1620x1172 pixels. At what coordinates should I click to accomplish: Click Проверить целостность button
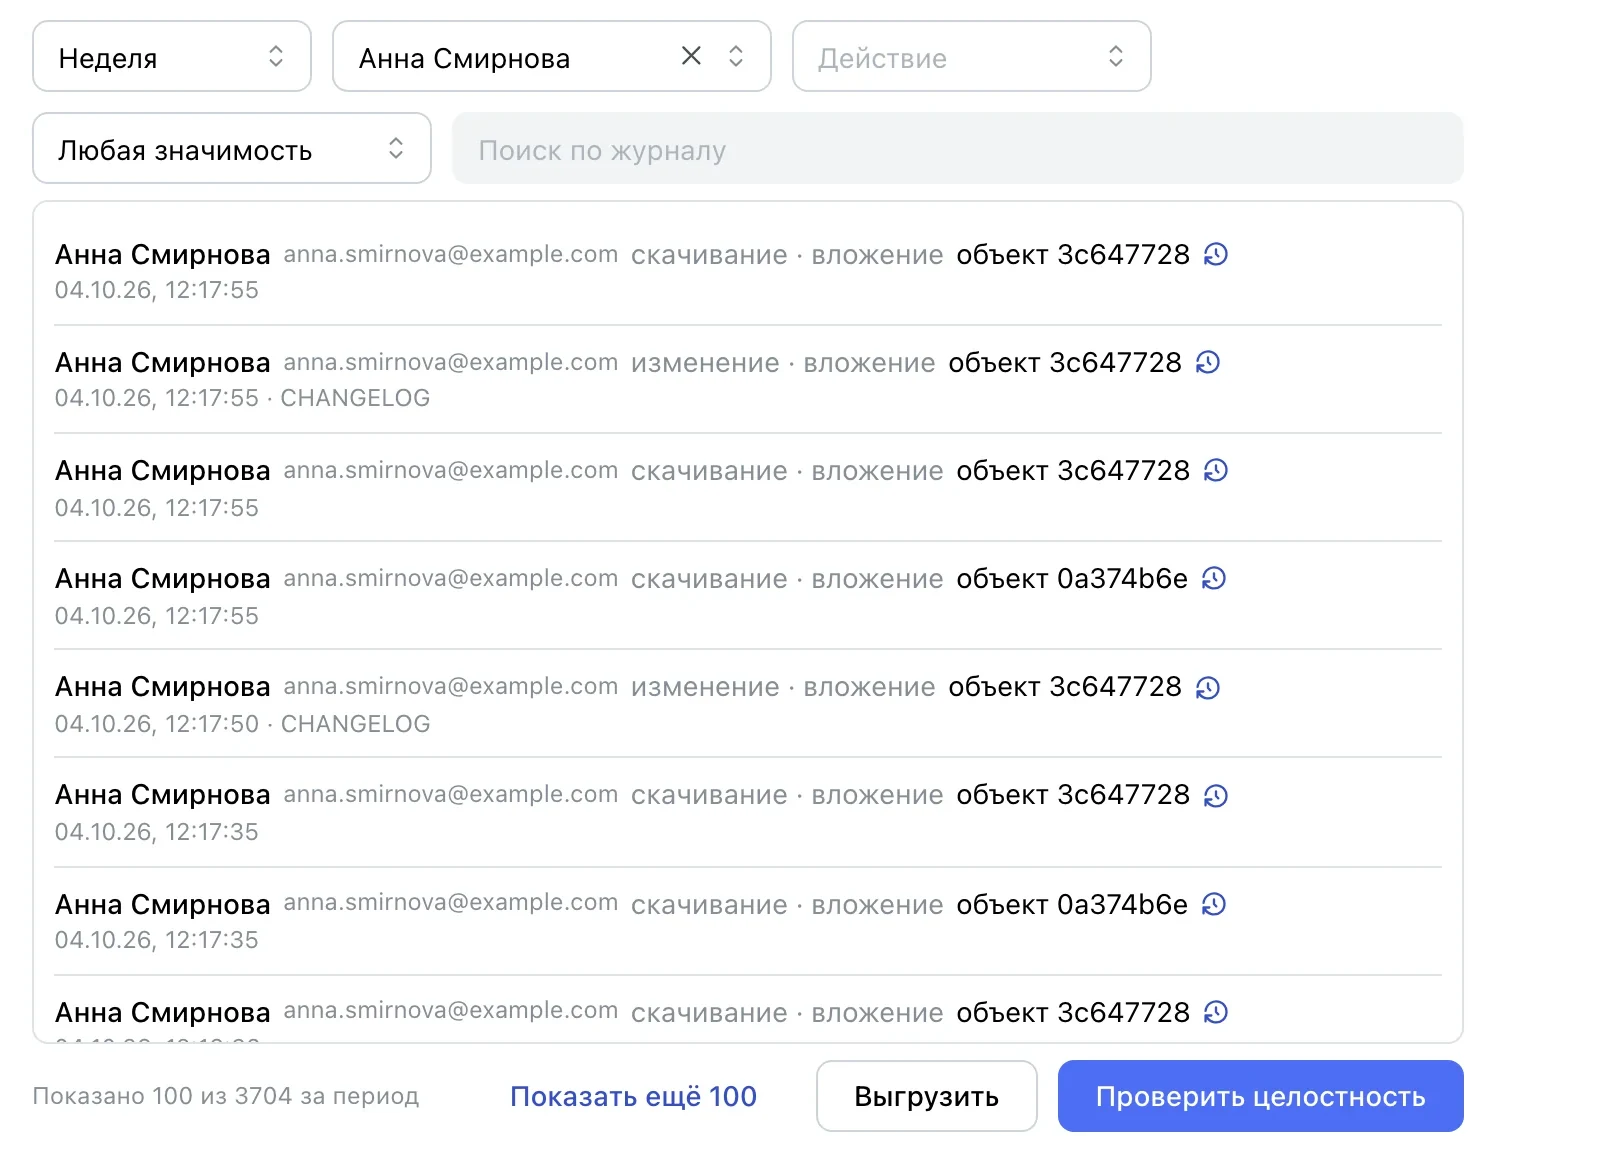(1260, 1096)
